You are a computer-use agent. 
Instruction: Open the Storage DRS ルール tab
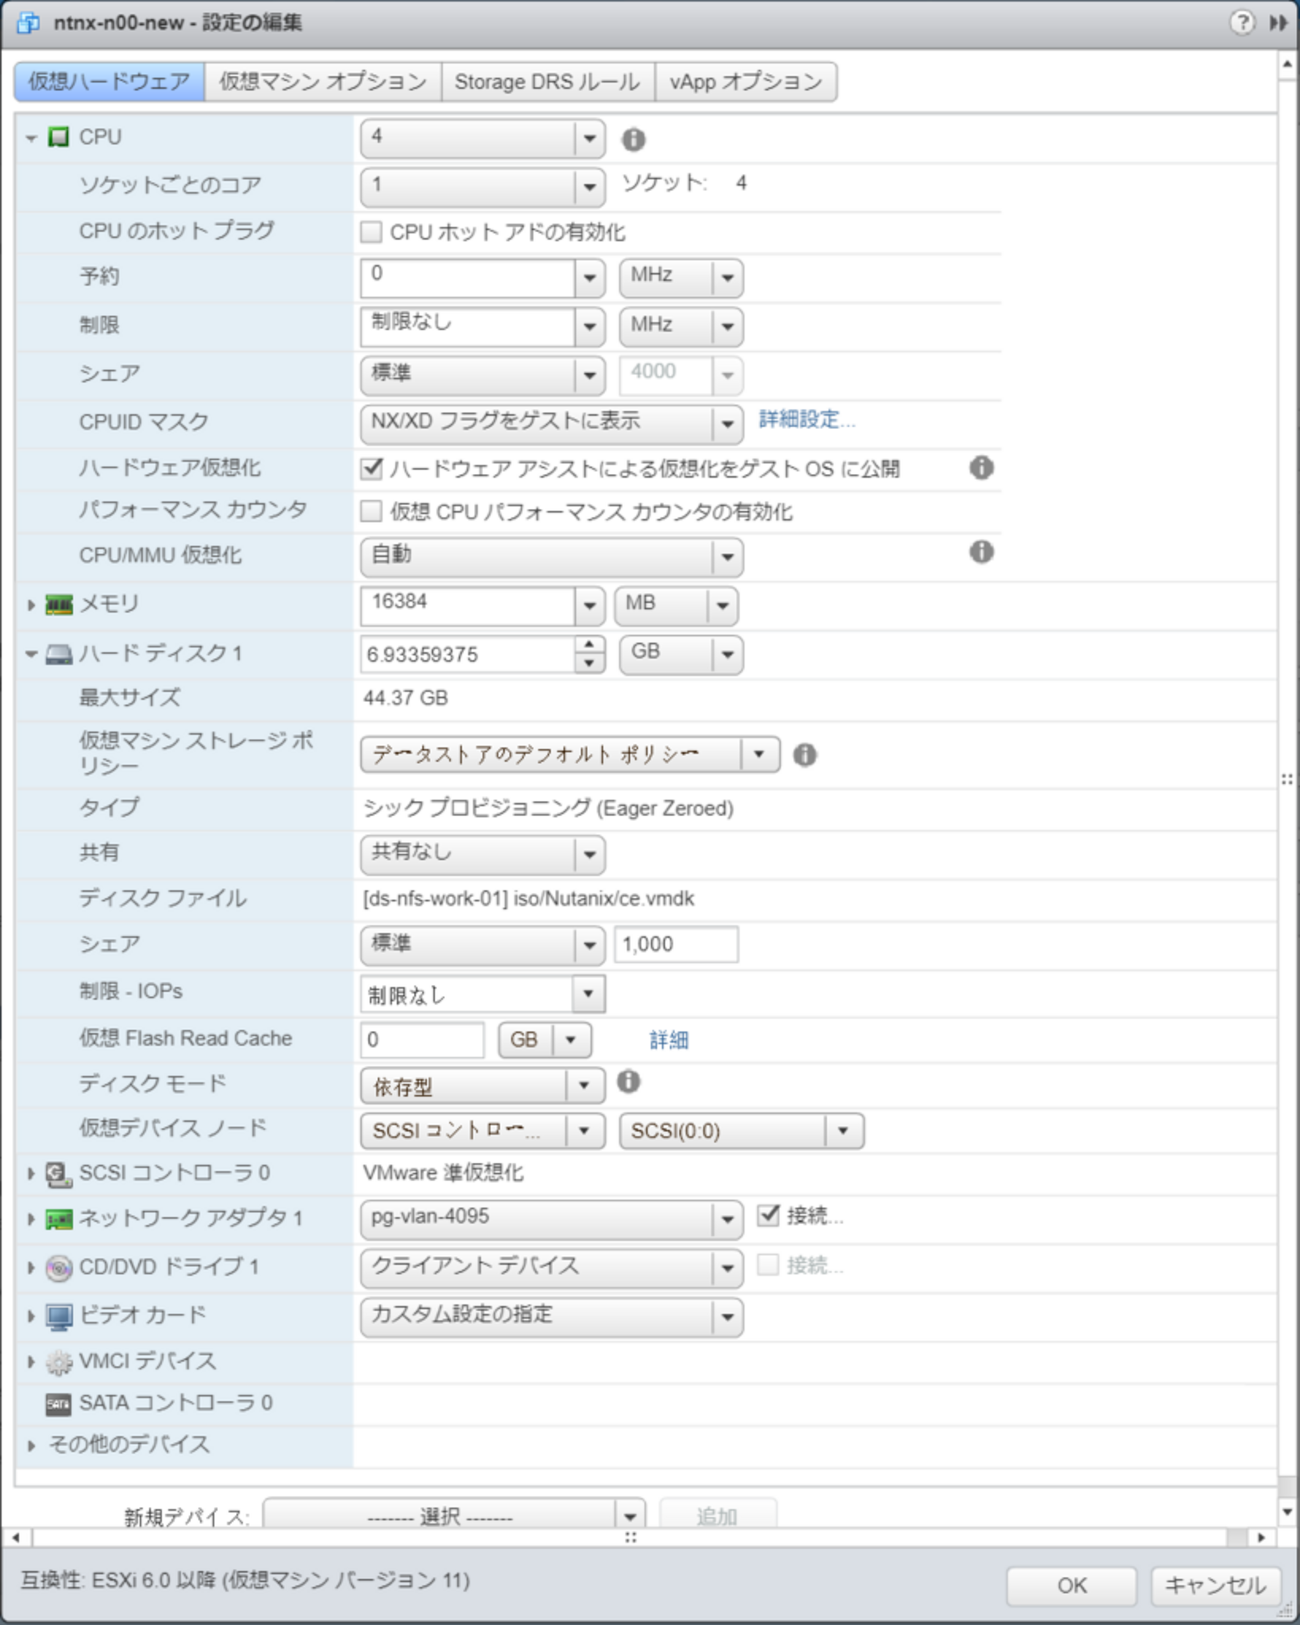tap(547, 82)
